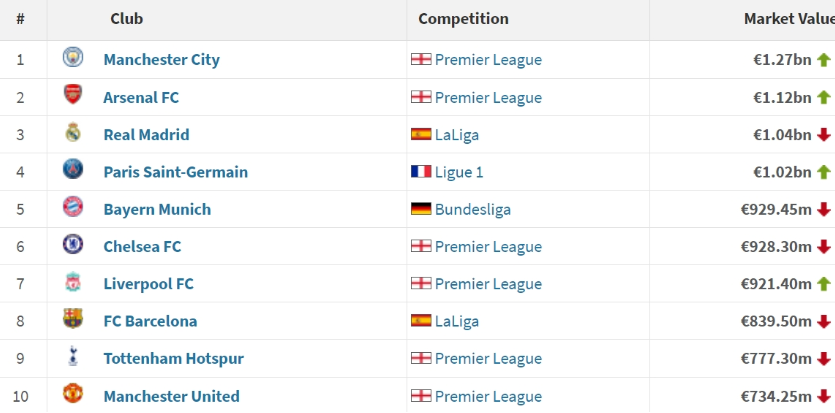
Task: Click the Manchester City club crest
Action: click(73, 59)
